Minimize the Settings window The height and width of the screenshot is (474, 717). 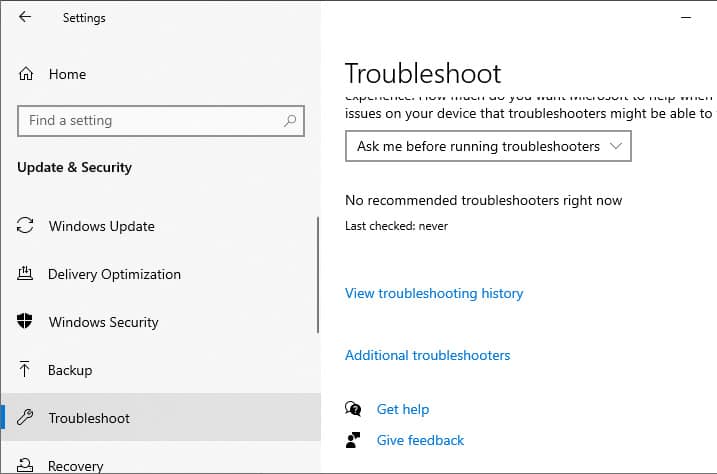click(x=686, y=18)
